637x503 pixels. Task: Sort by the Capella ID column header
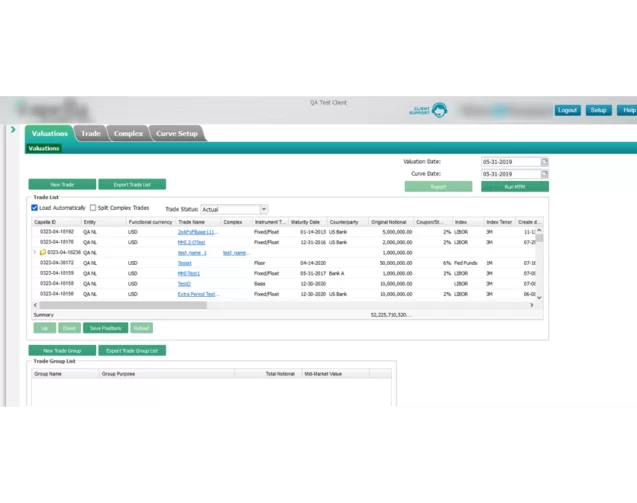[x=56, y=222]
